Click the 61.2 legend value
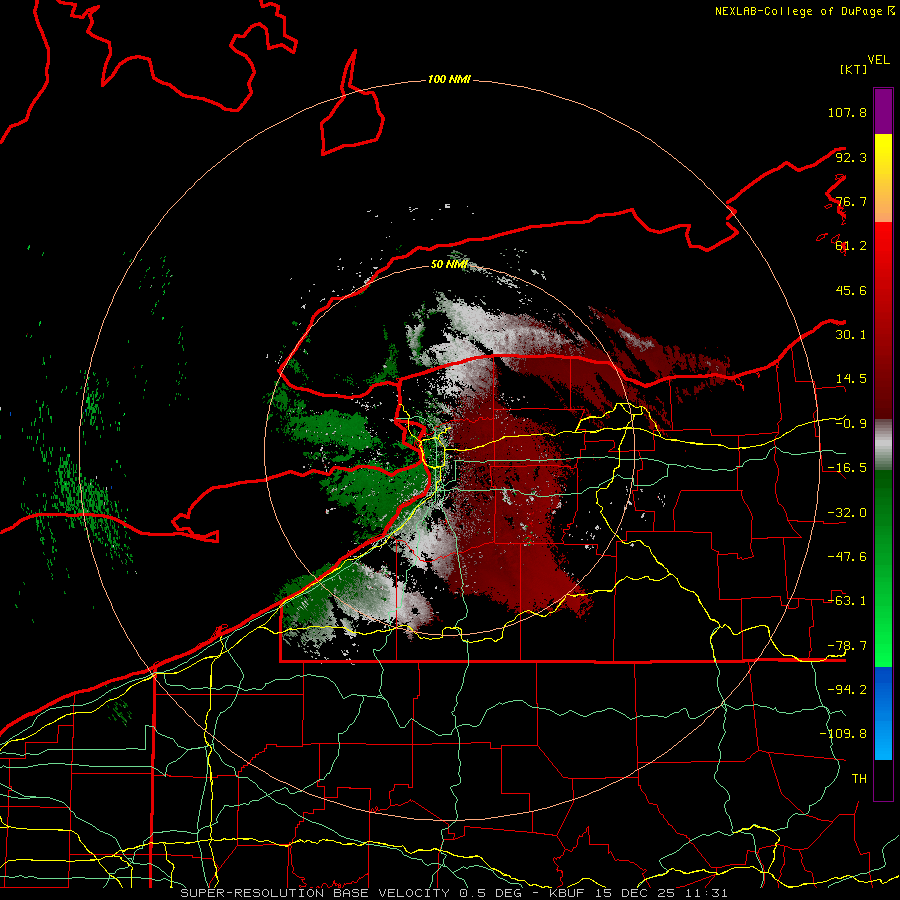 pyautogui.click(x=851, y=246)
